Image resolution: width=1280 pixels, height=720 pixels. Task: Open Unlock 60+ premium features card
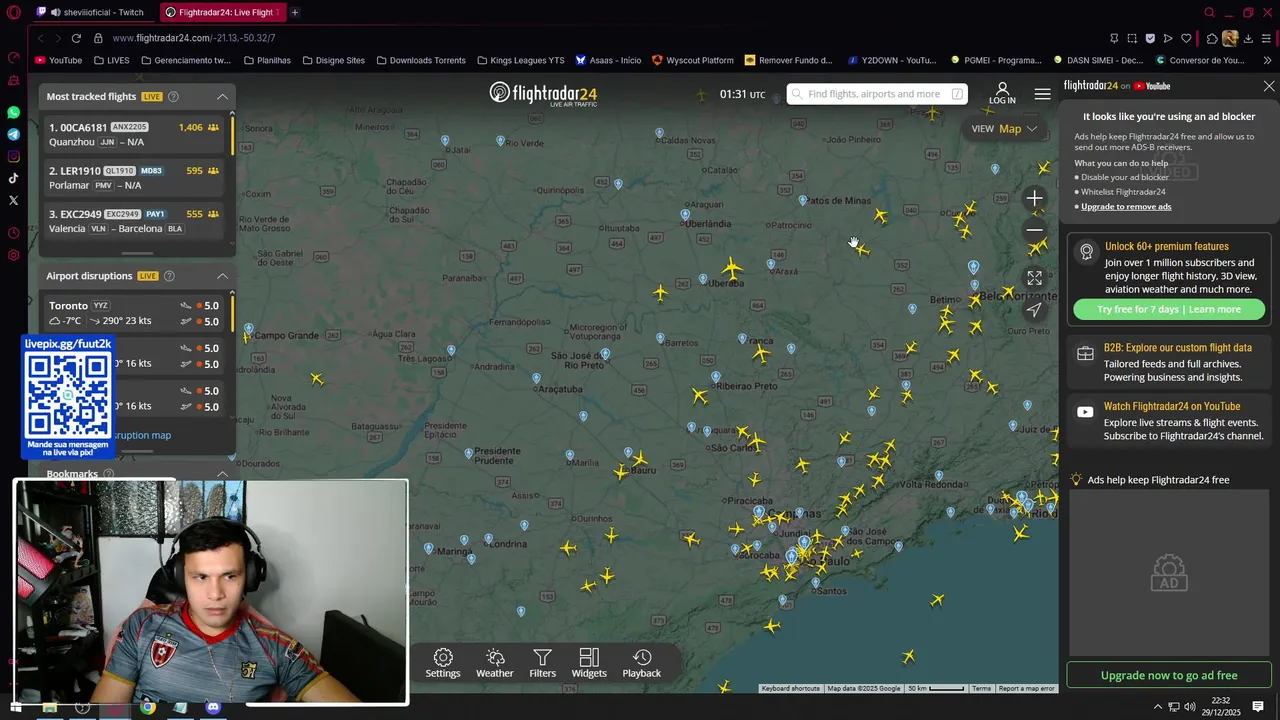pyautogui.click(x=1168, y=279)
